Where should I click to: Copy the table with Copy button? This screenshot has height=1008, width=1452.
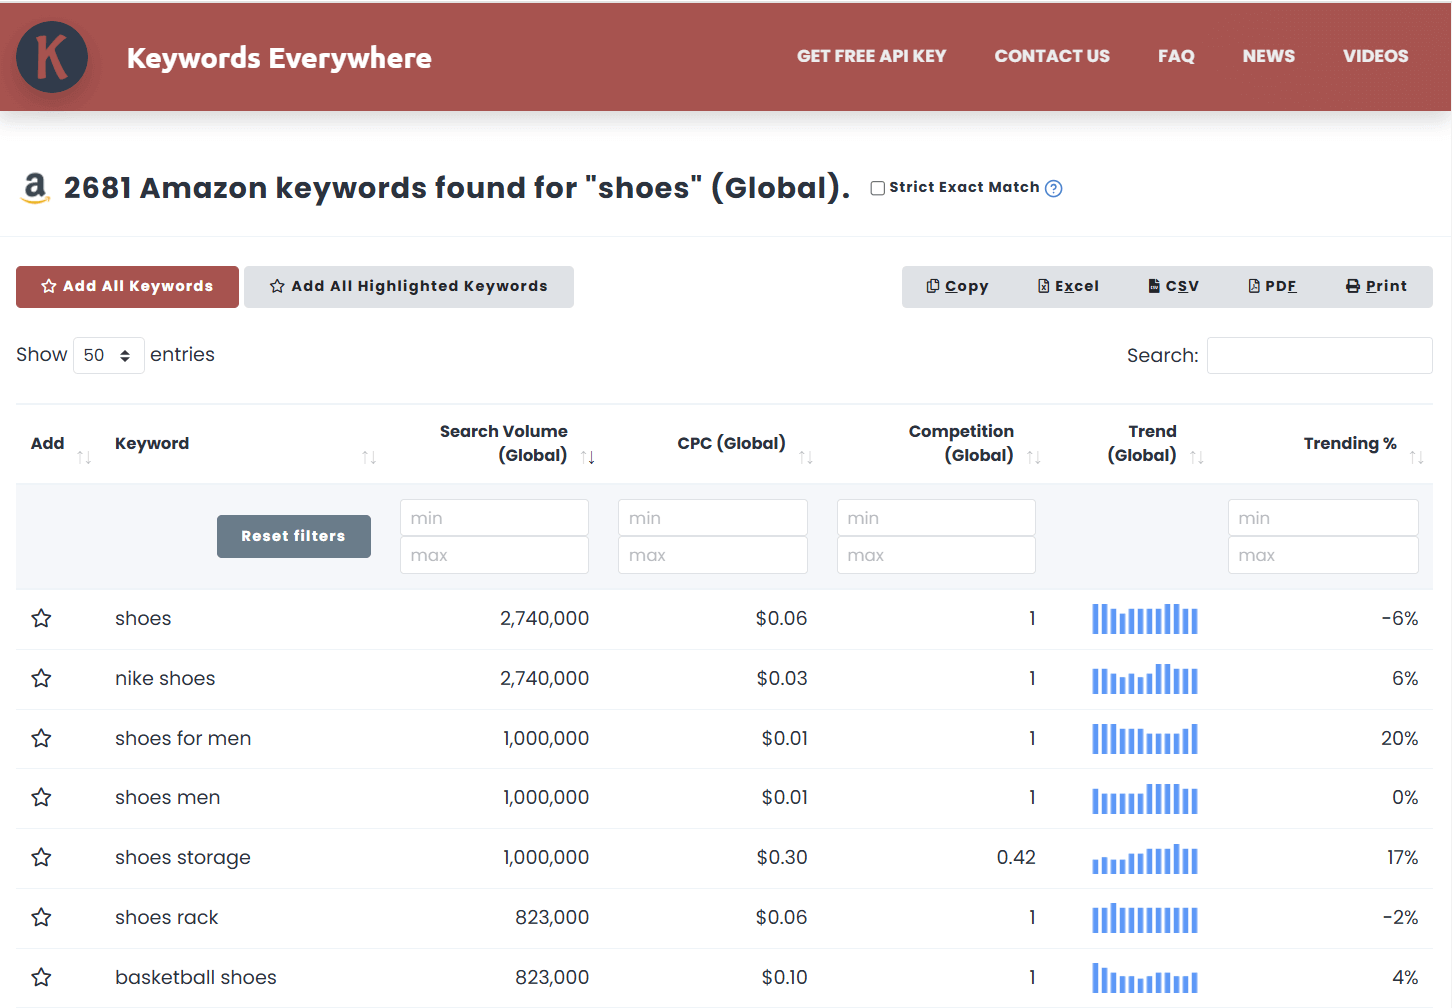957,286
